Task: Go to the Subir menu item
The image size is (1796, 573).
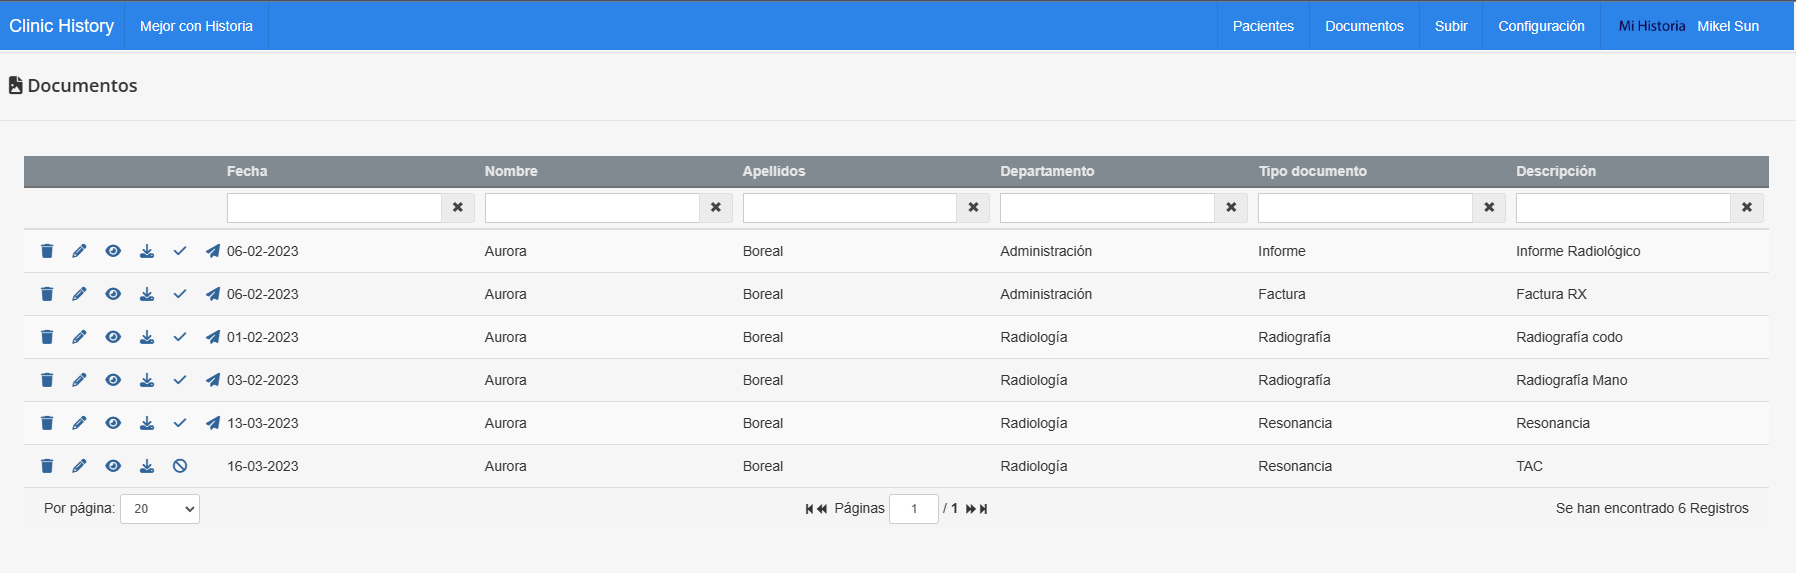Action: coord(1451,26)
